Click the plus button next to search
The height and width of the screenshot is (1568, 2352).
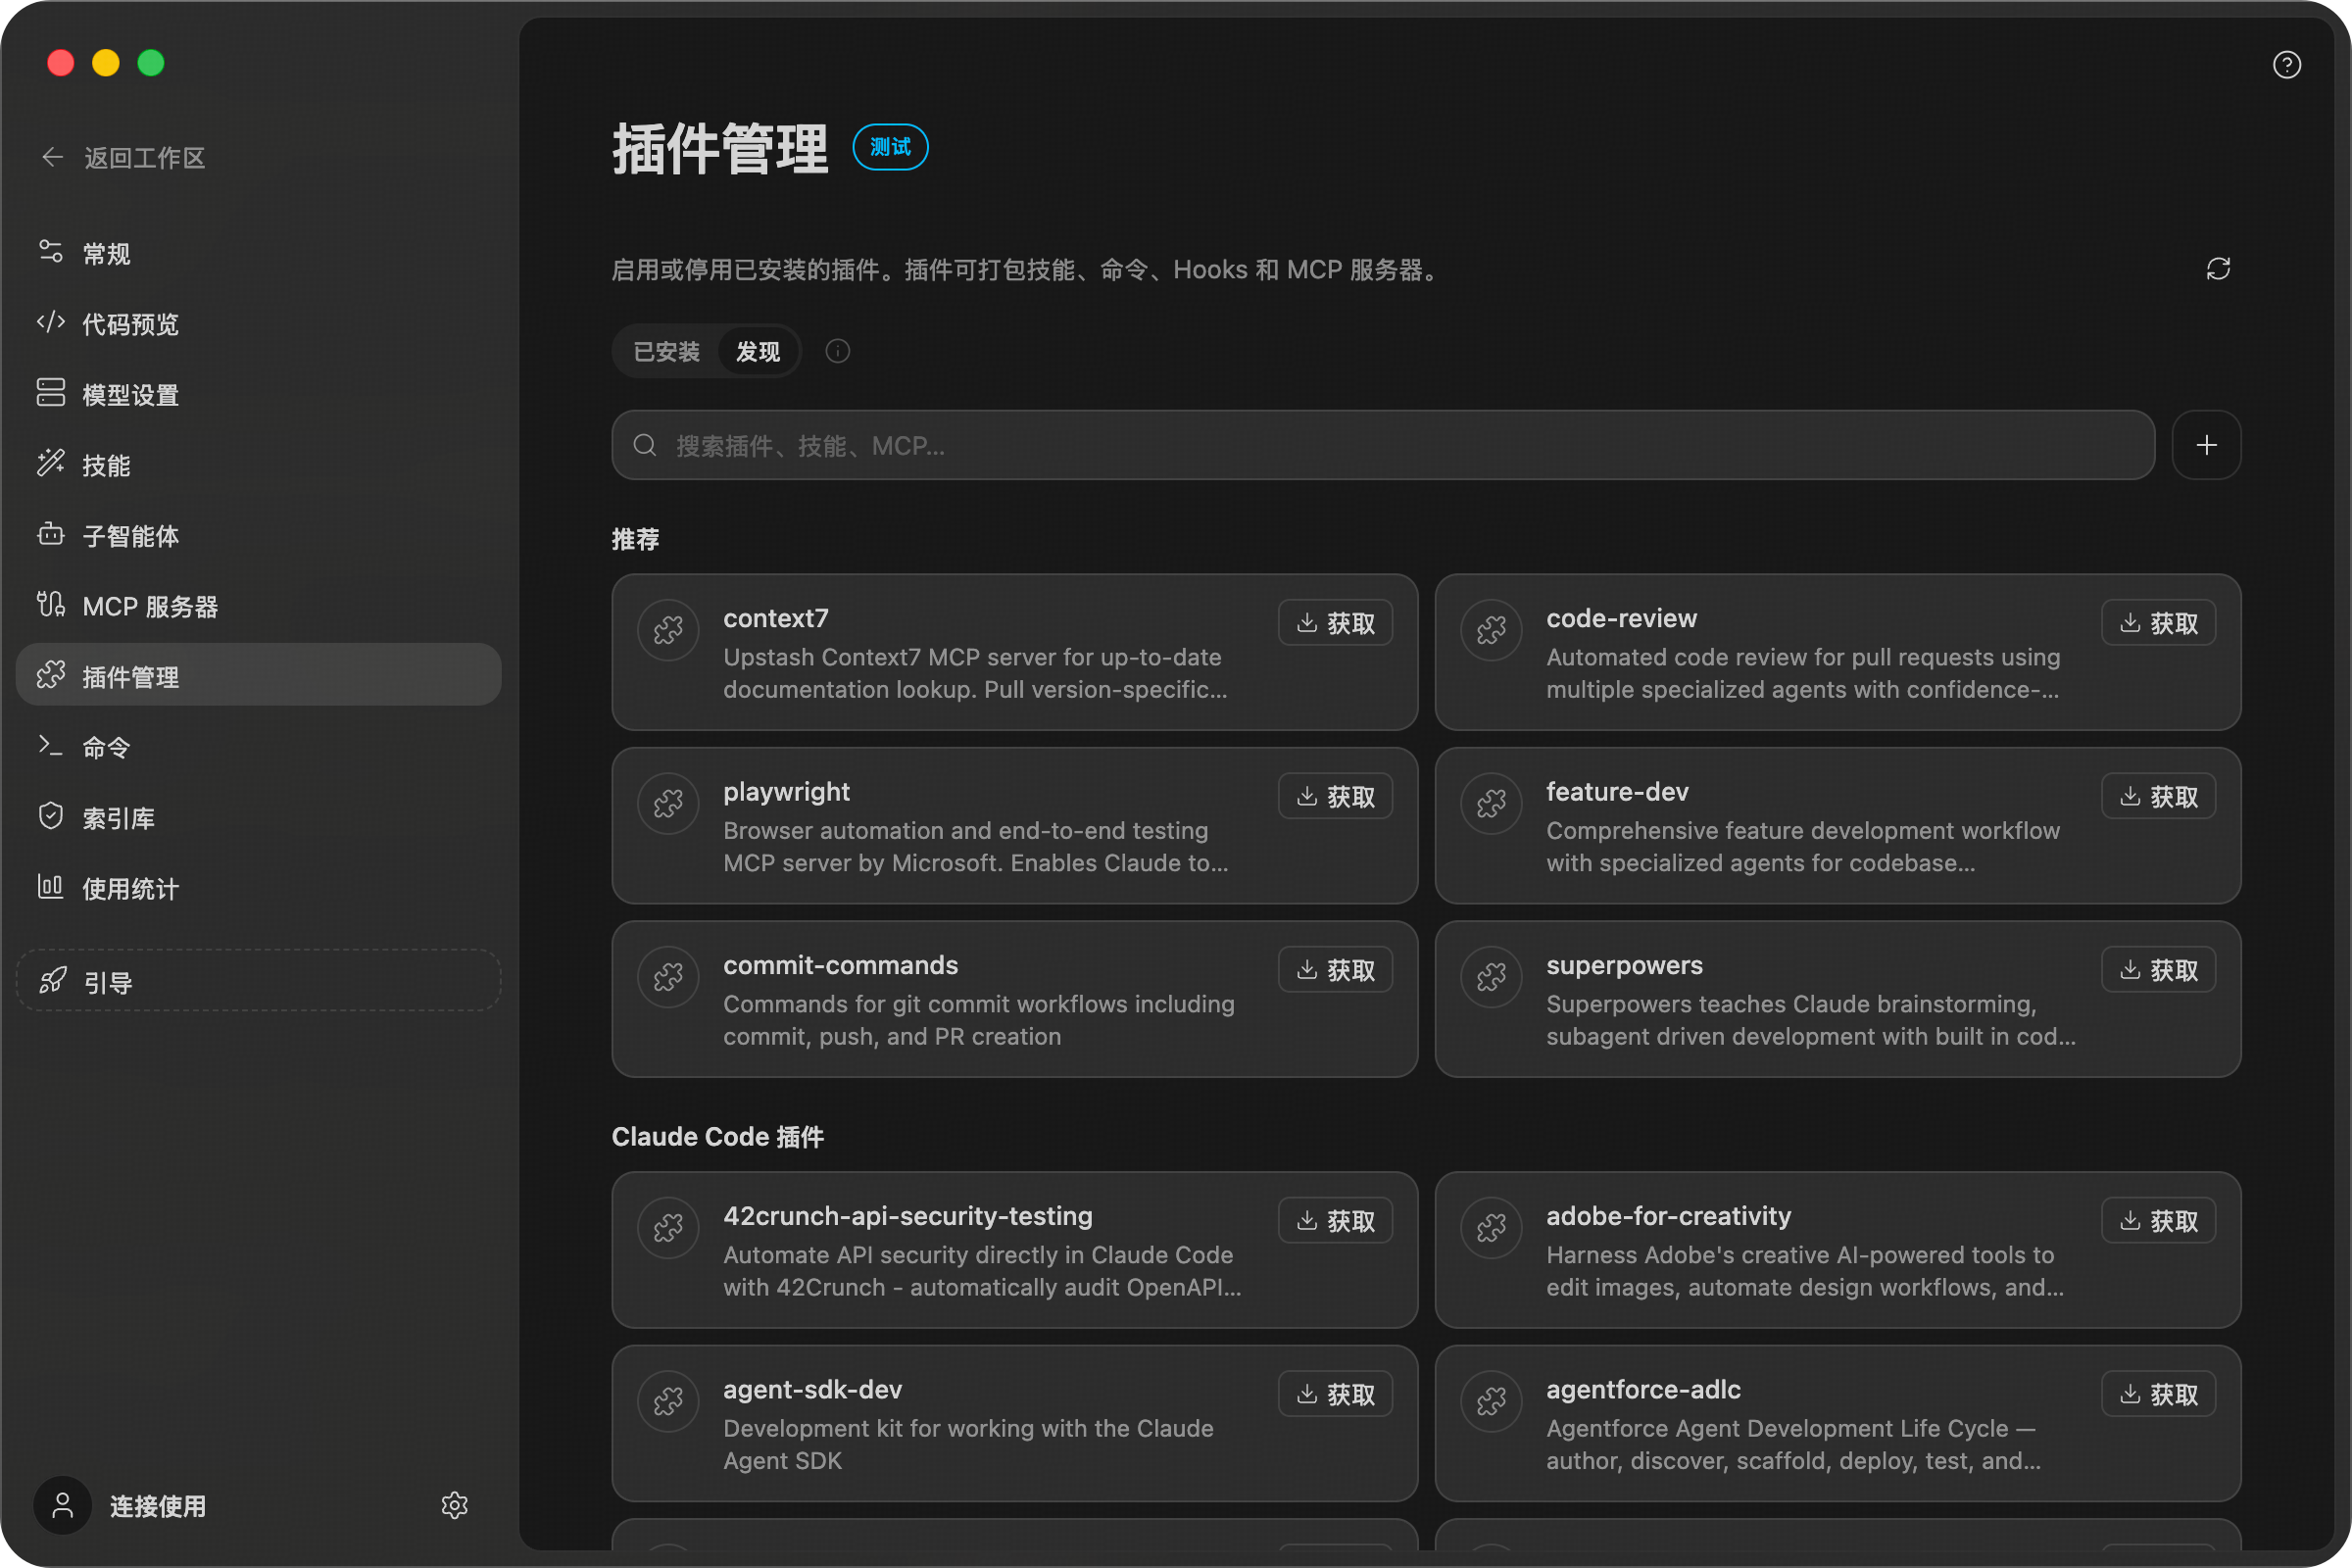tap(2206, 445)
